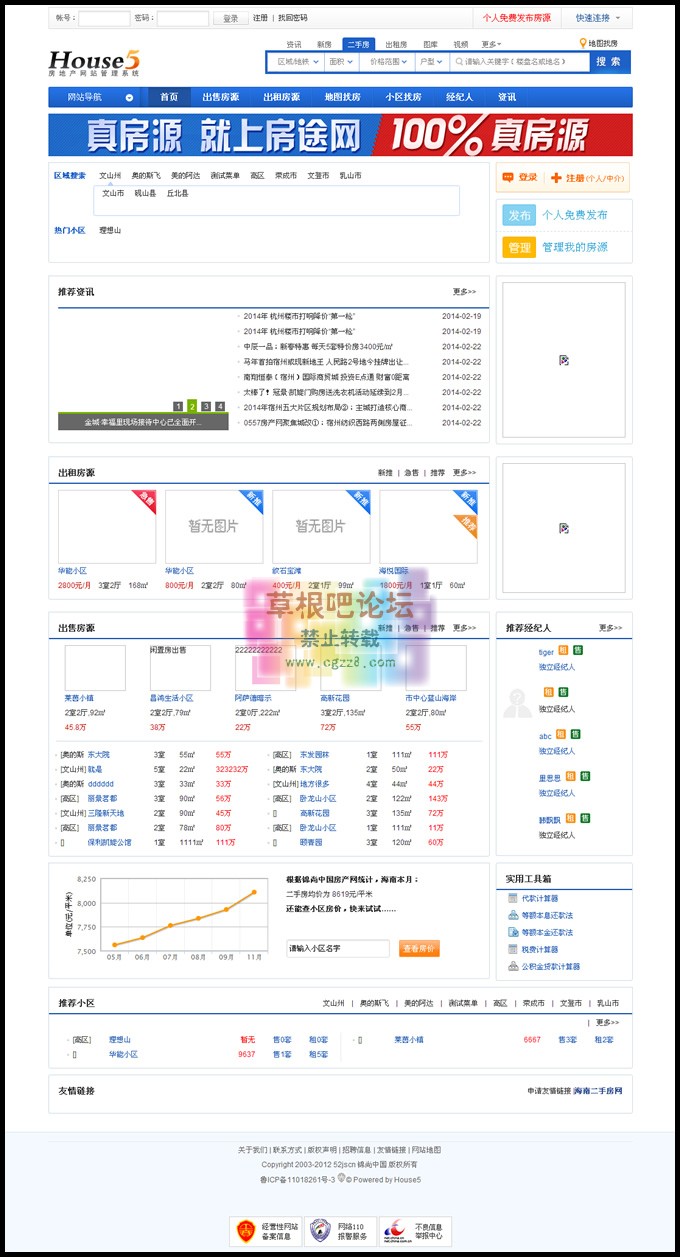Click the orange 管理 badge
Screen dimensions: 680x1257
519,247
